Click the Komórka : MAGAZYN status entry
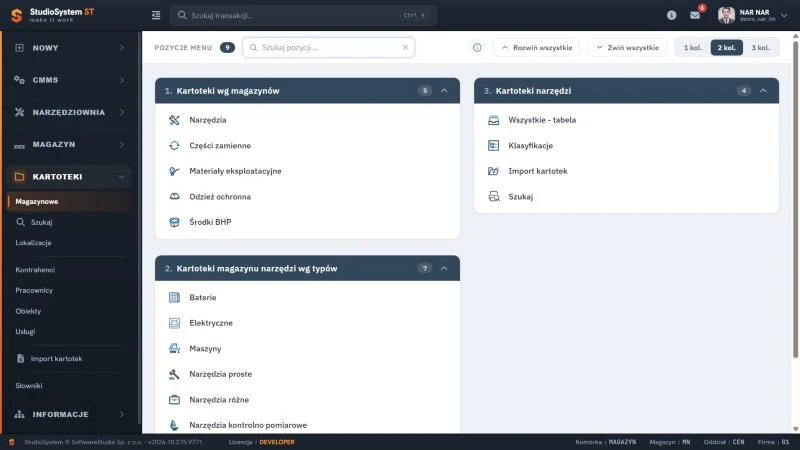This screenshot has width=800, height=450. 606,442
